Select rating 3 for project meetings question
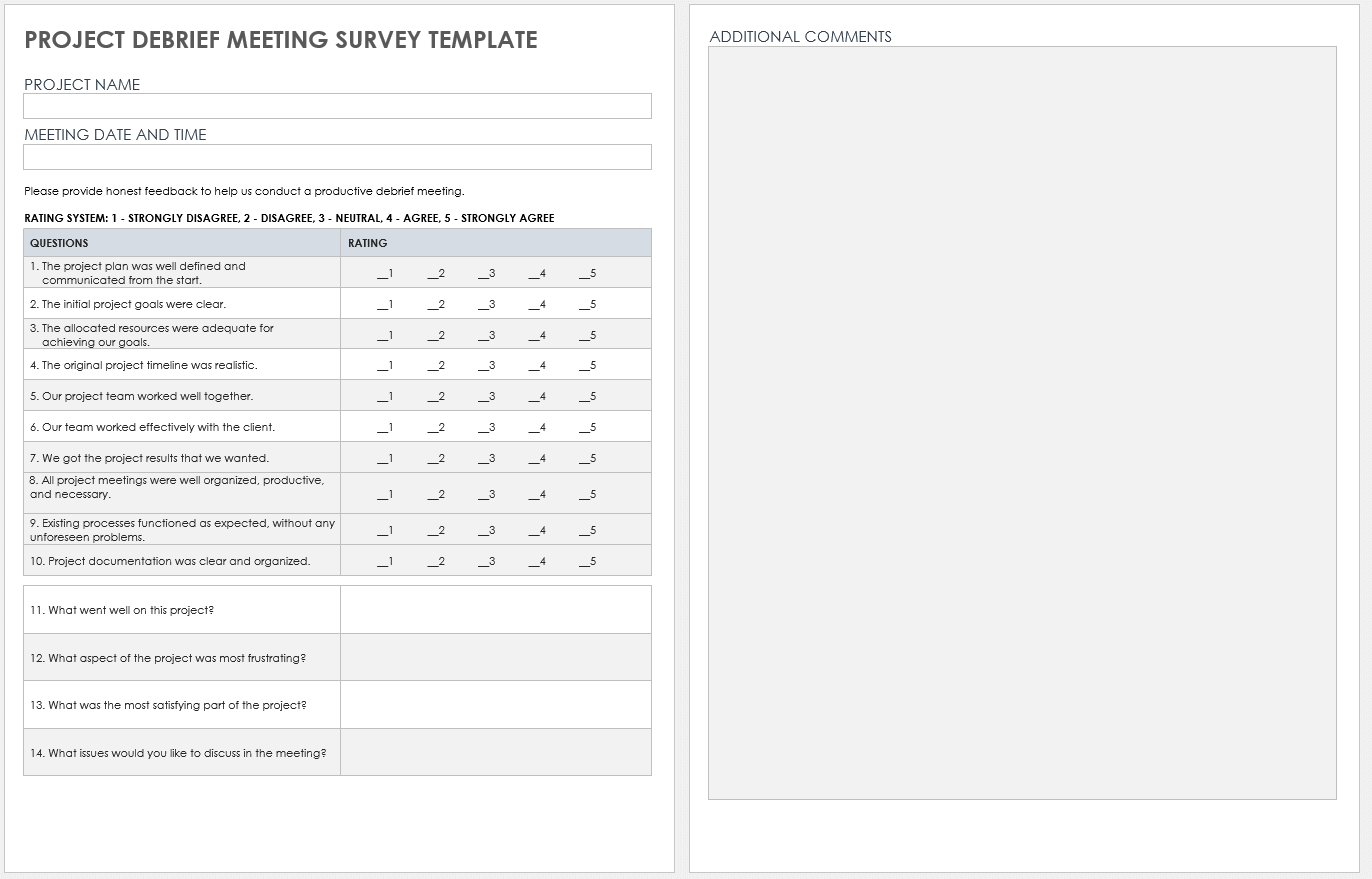The image size is (1372, 879). point(487,495)
